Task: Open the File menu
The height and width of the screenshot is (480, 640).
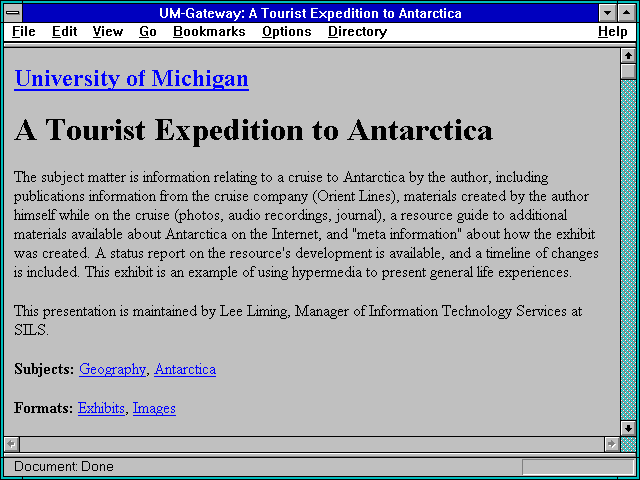Action: tap(24, 32)
